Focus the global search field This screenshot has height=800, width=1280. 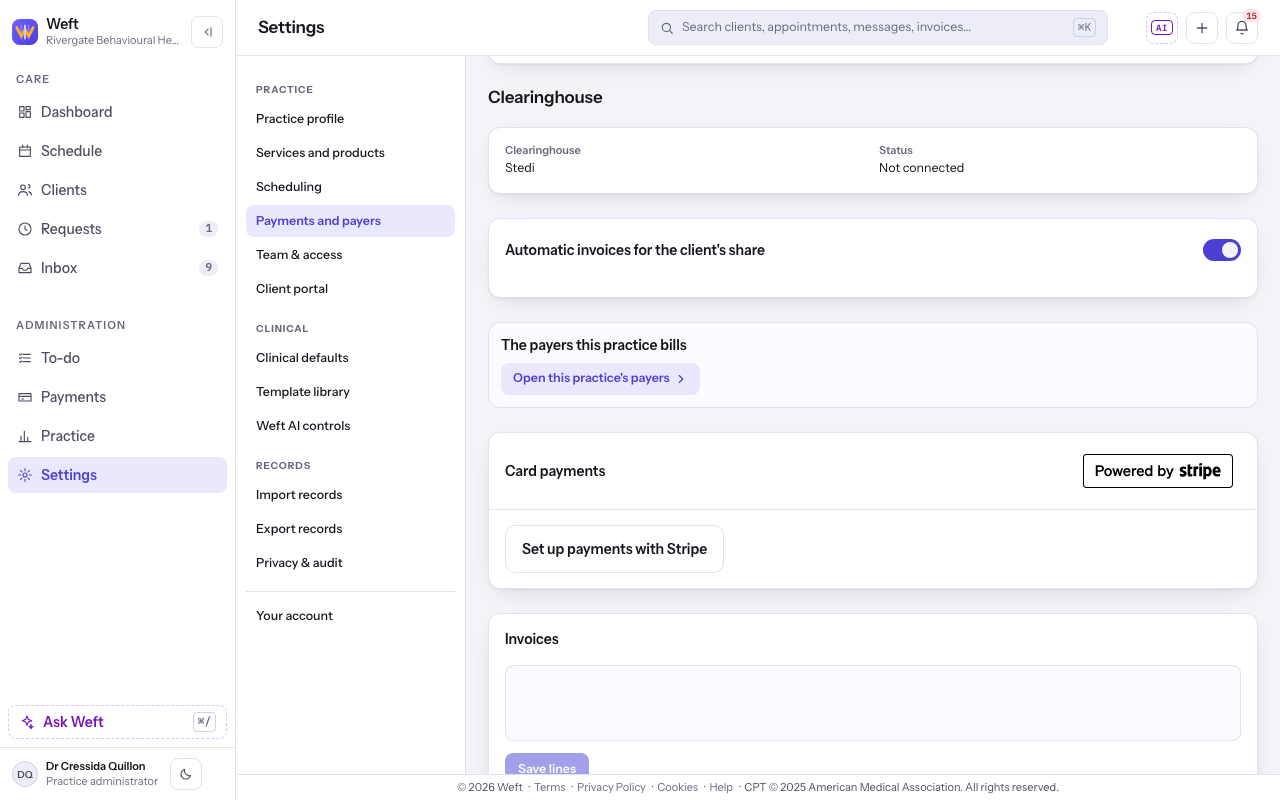(878, 28)
